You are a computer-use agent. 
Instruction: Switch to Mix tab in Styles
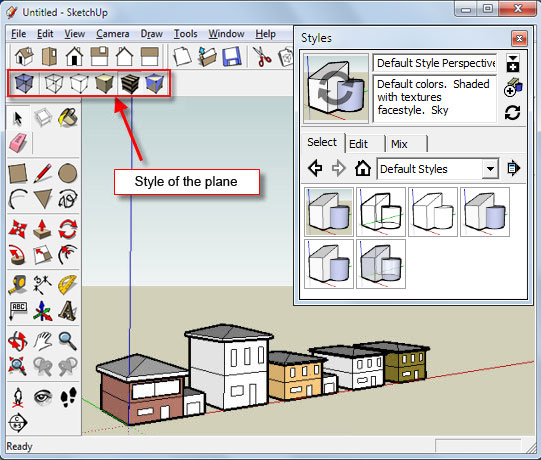point(406,144)
